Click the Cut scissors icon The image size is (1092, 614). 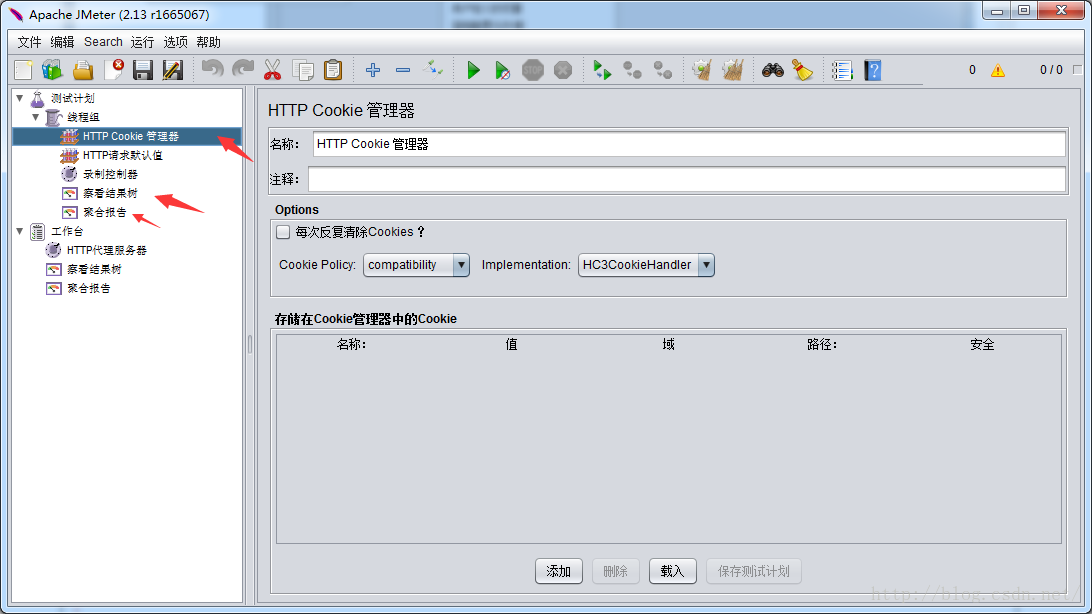click(x=272, y=70)
